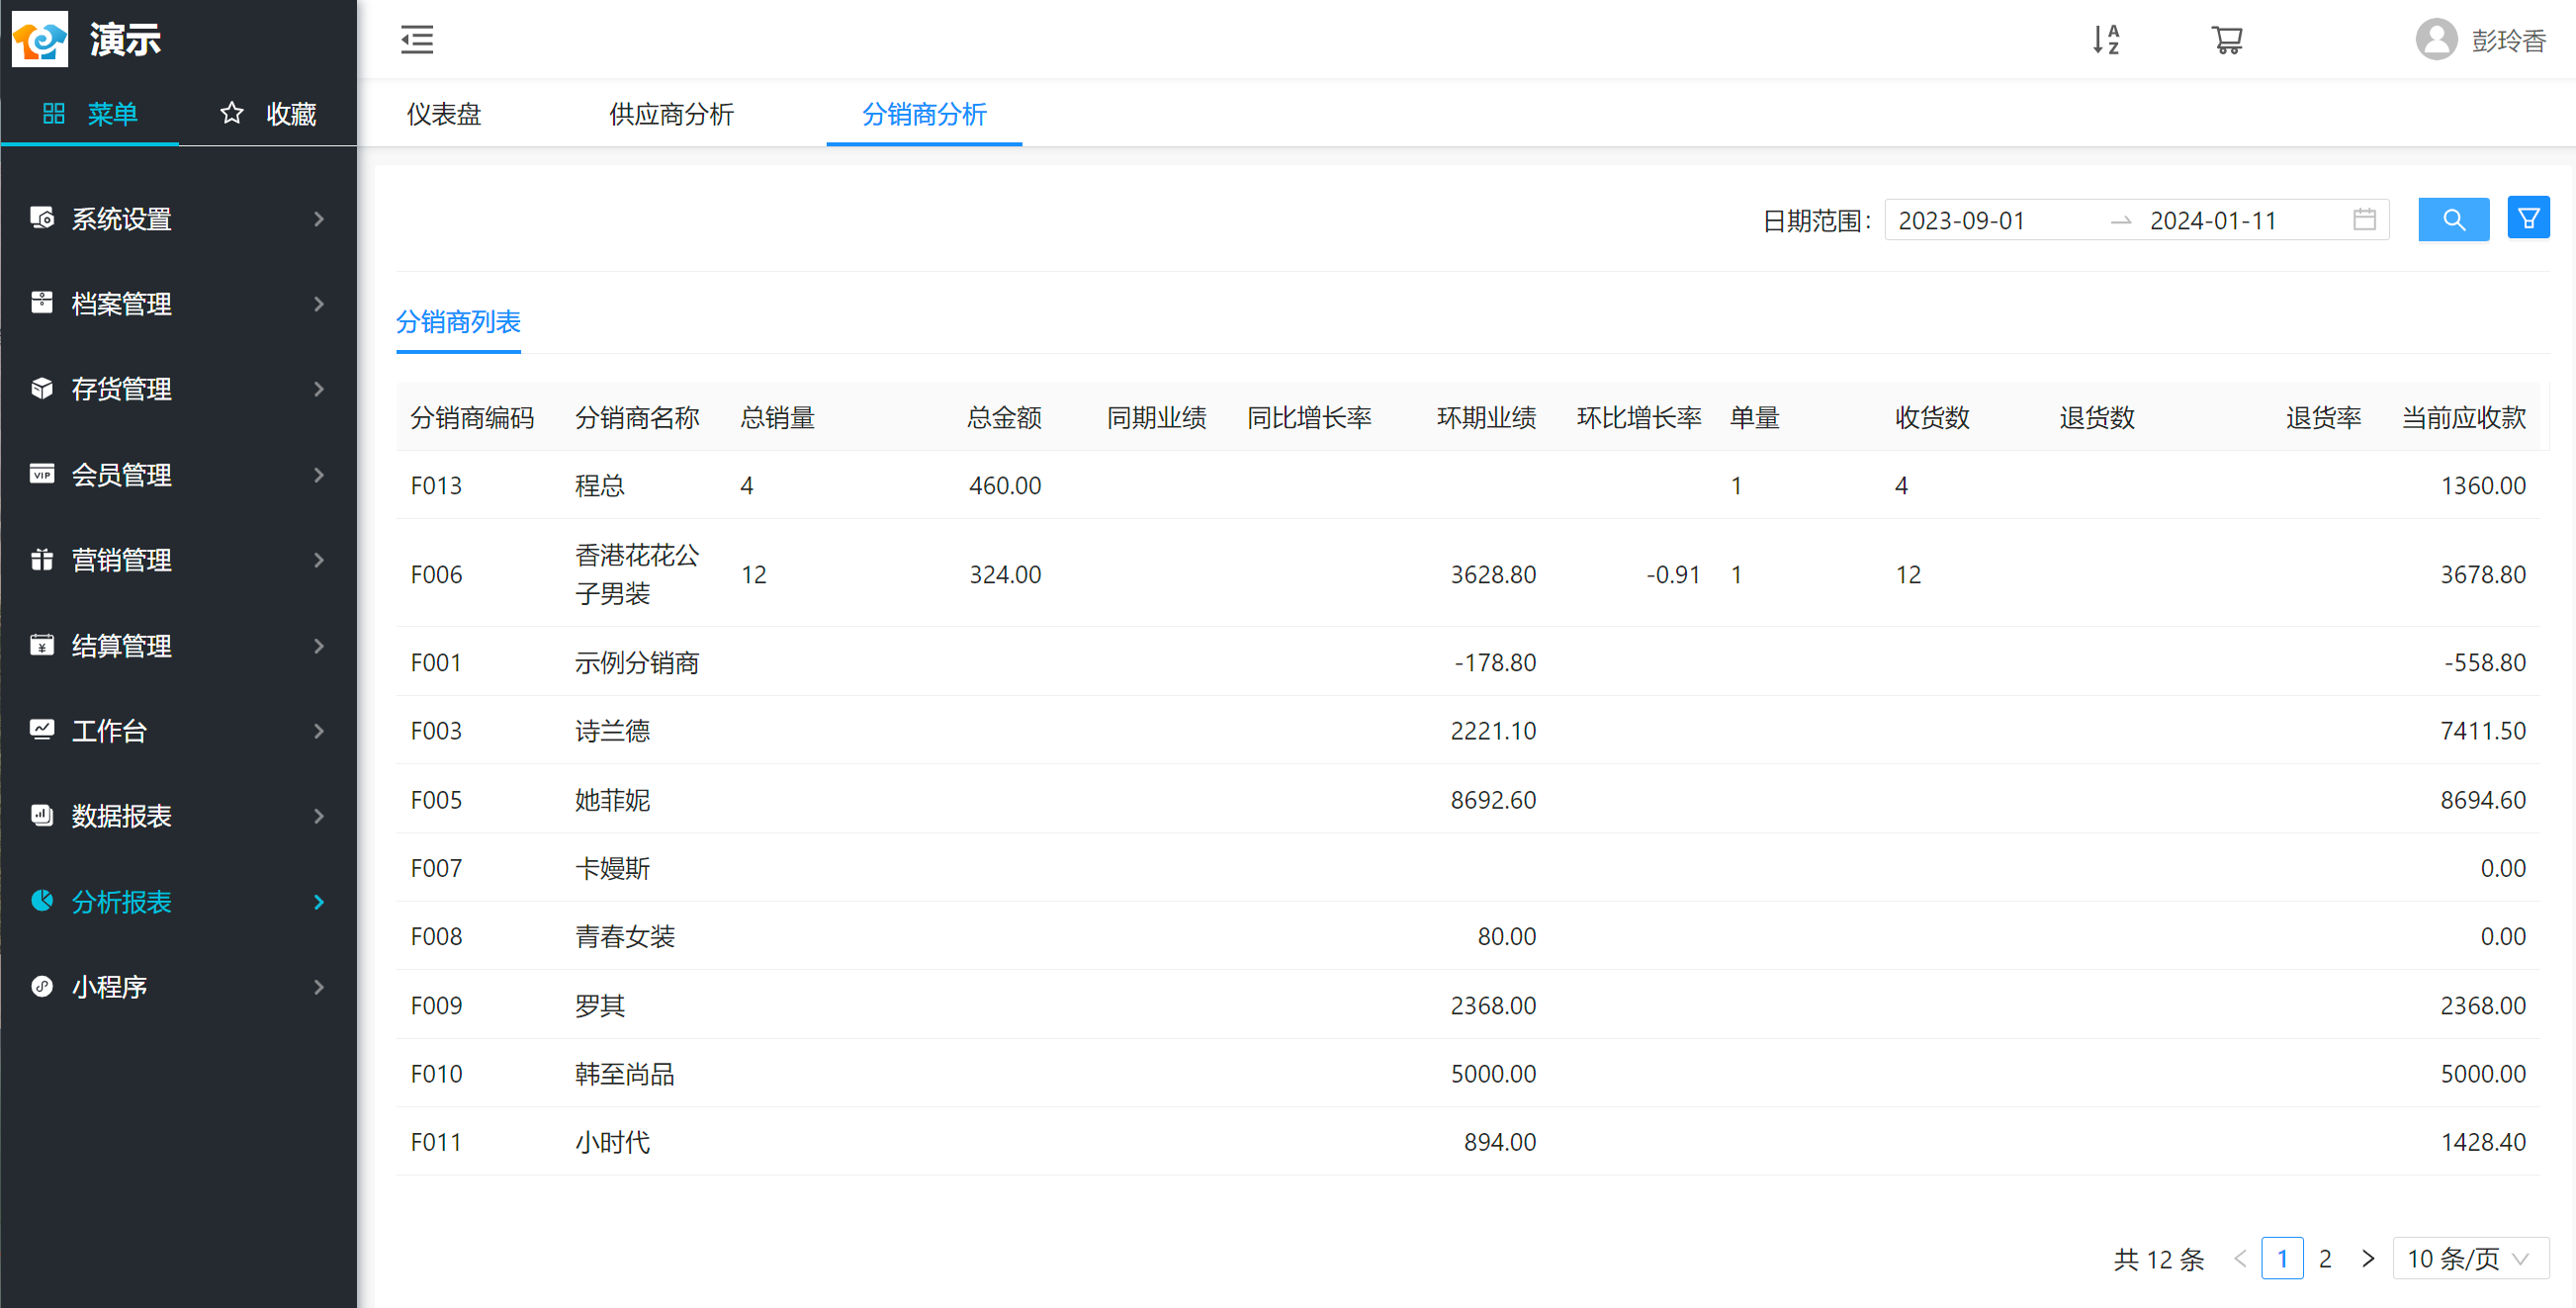
Task: Expand the 档案管理 menu chevron
Action: tap(319, 303)
